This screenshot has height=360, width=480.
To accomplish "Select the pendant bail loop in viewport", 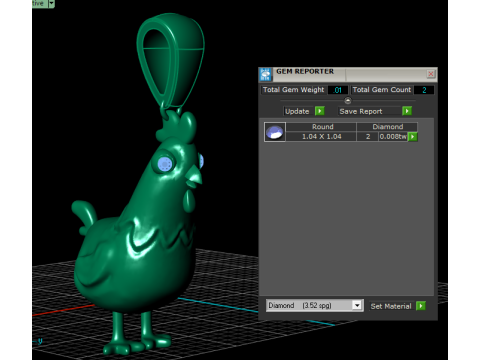I will [170, 60].
